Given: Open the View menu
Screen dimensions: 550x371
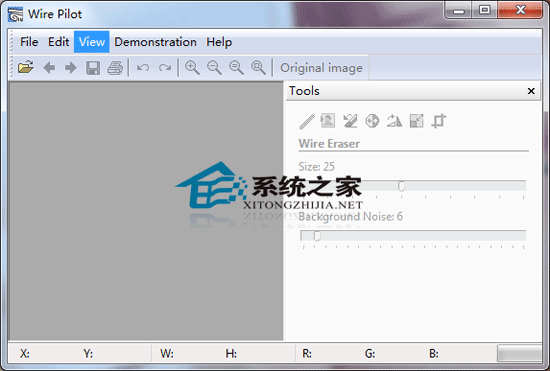Looking at the screenshot, I should click(92, 42).
